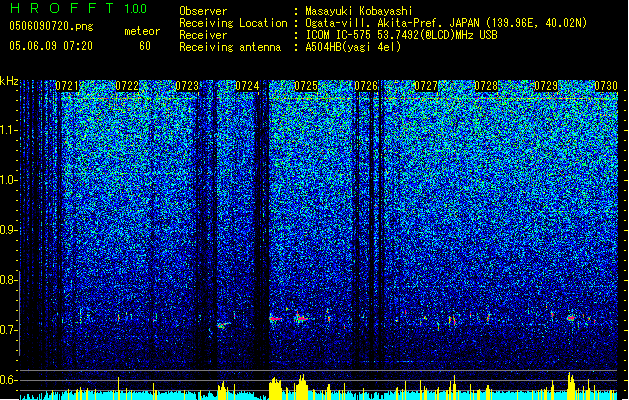Click the 0724 time marker

click(x=247, y=86)
